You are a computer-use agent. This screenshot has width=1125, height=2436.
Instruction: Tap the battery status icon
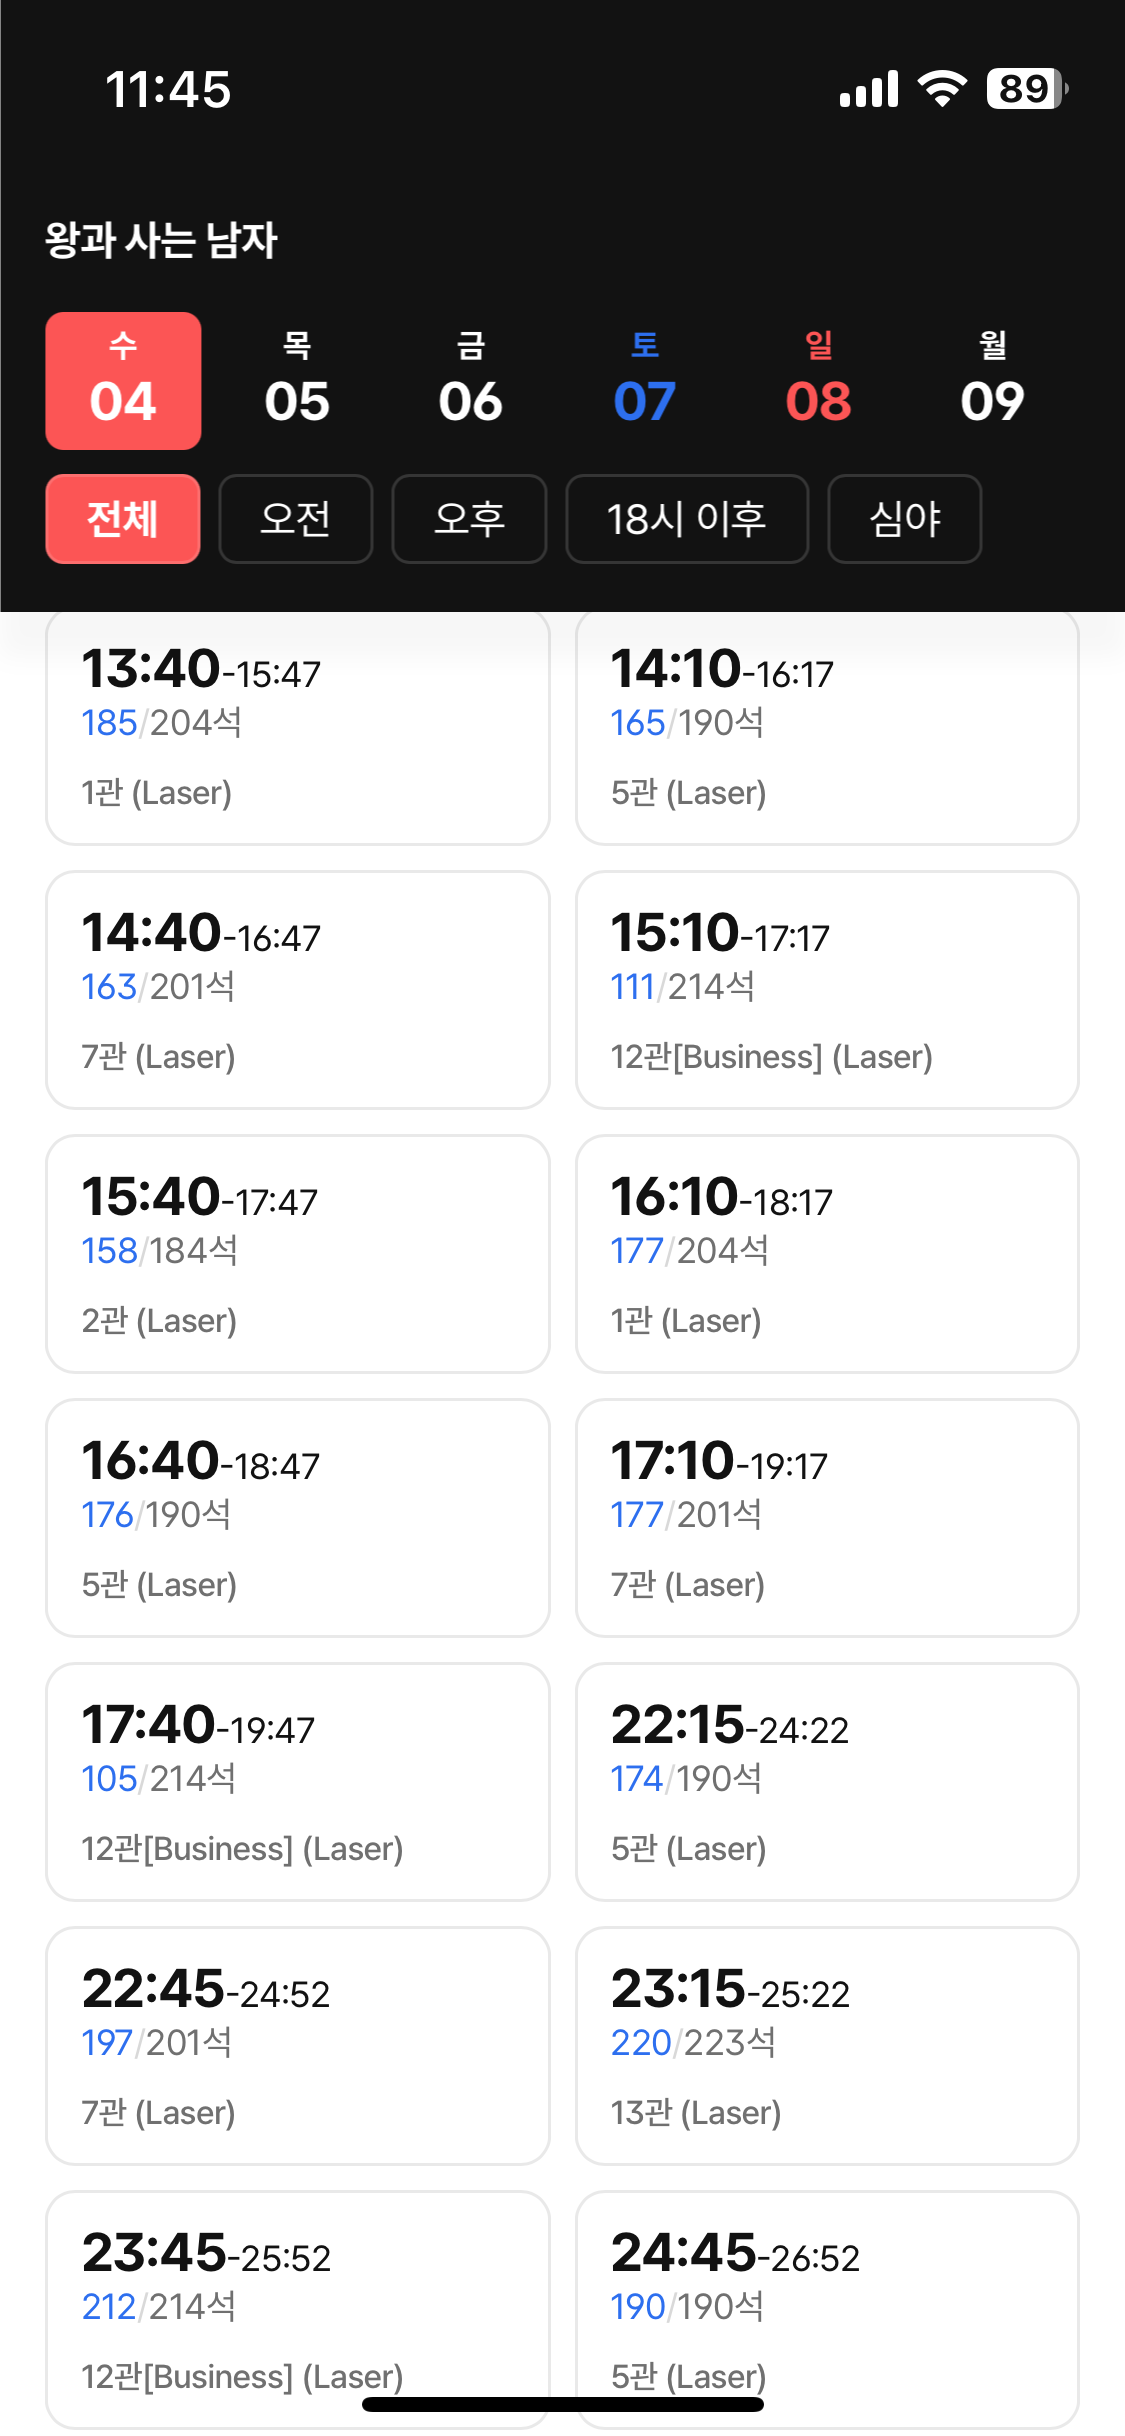(x=1026, y=89)
